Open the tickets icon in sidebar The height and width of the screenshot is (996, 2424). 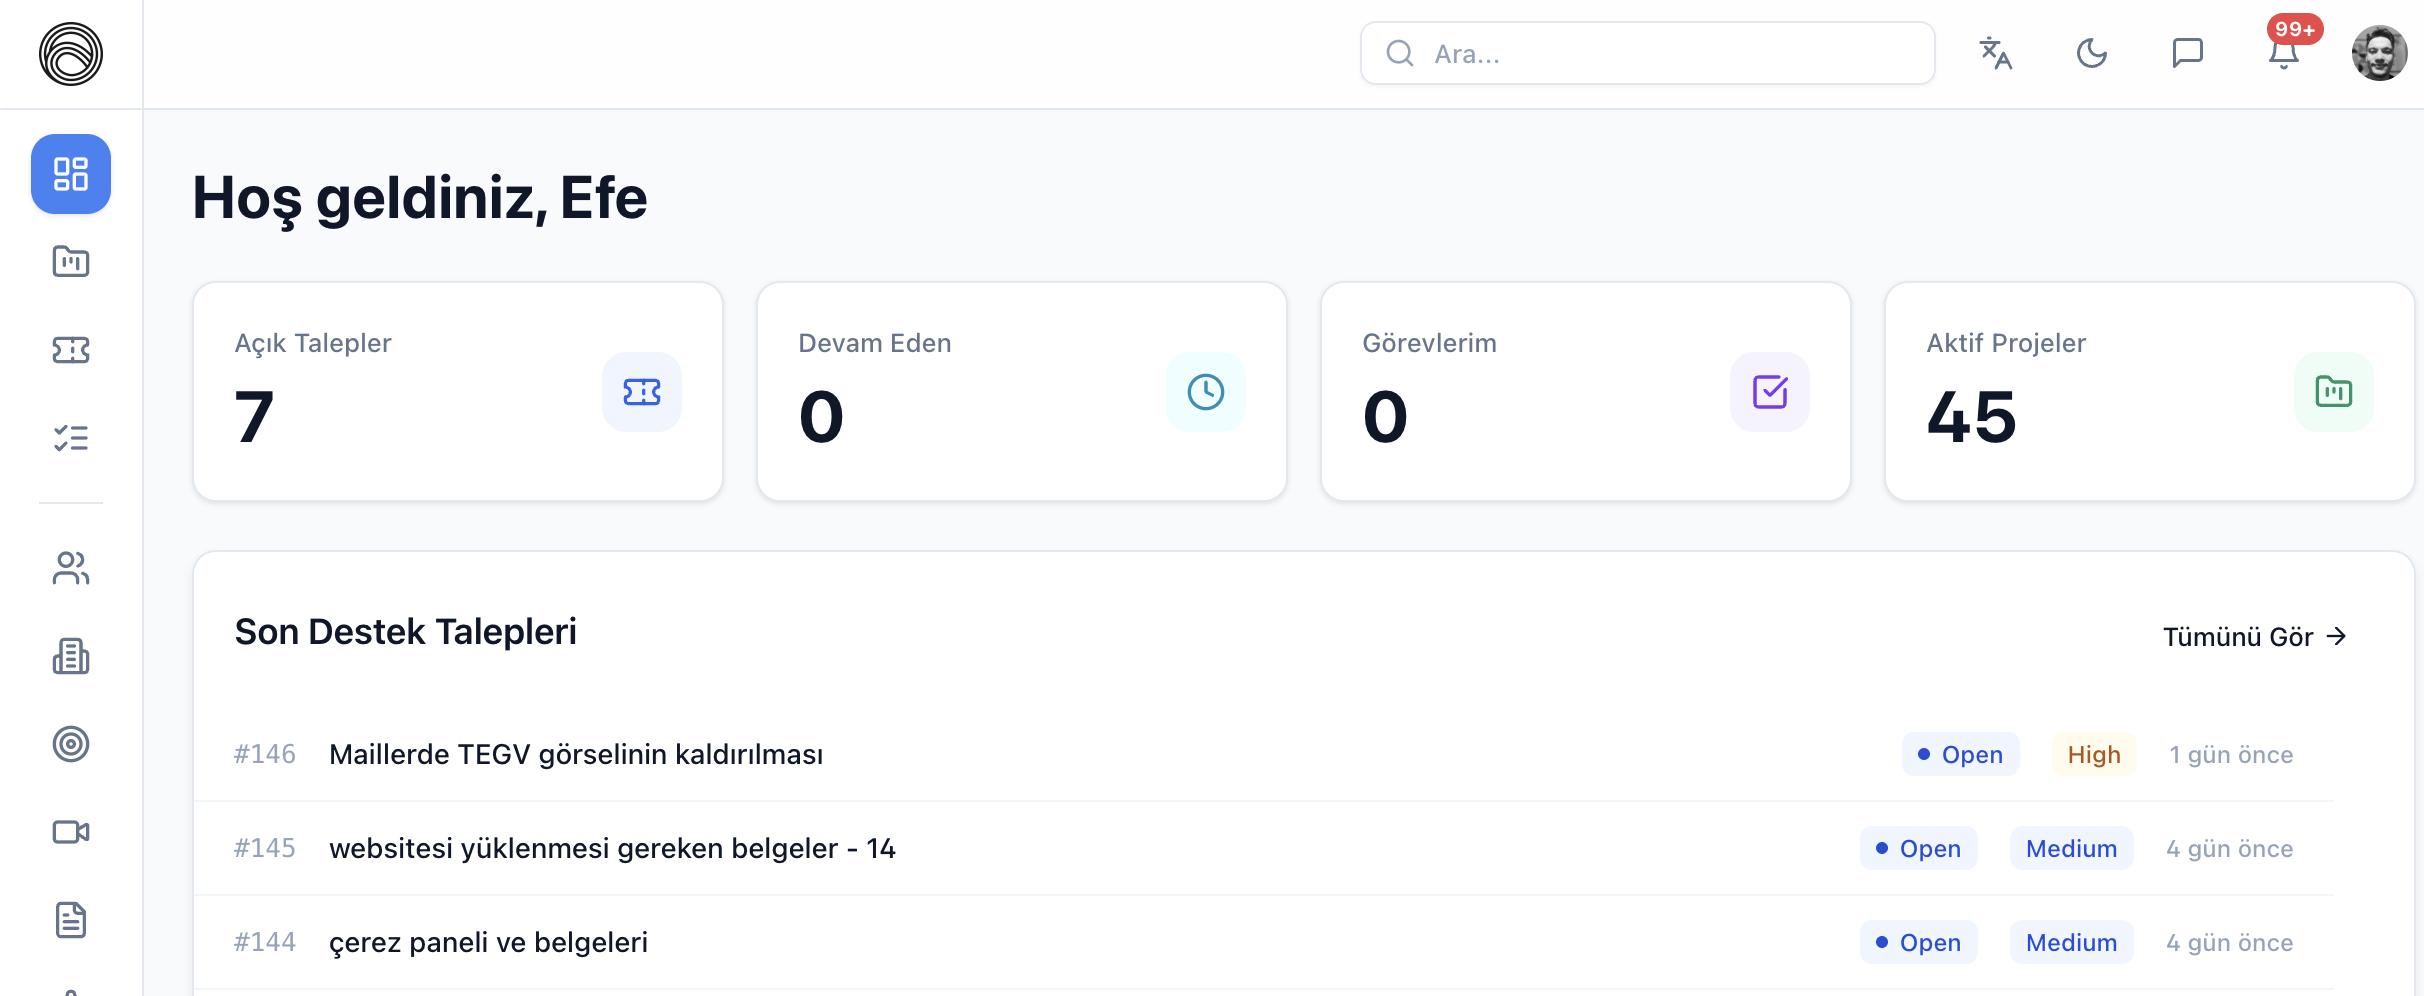coord(71,350)
